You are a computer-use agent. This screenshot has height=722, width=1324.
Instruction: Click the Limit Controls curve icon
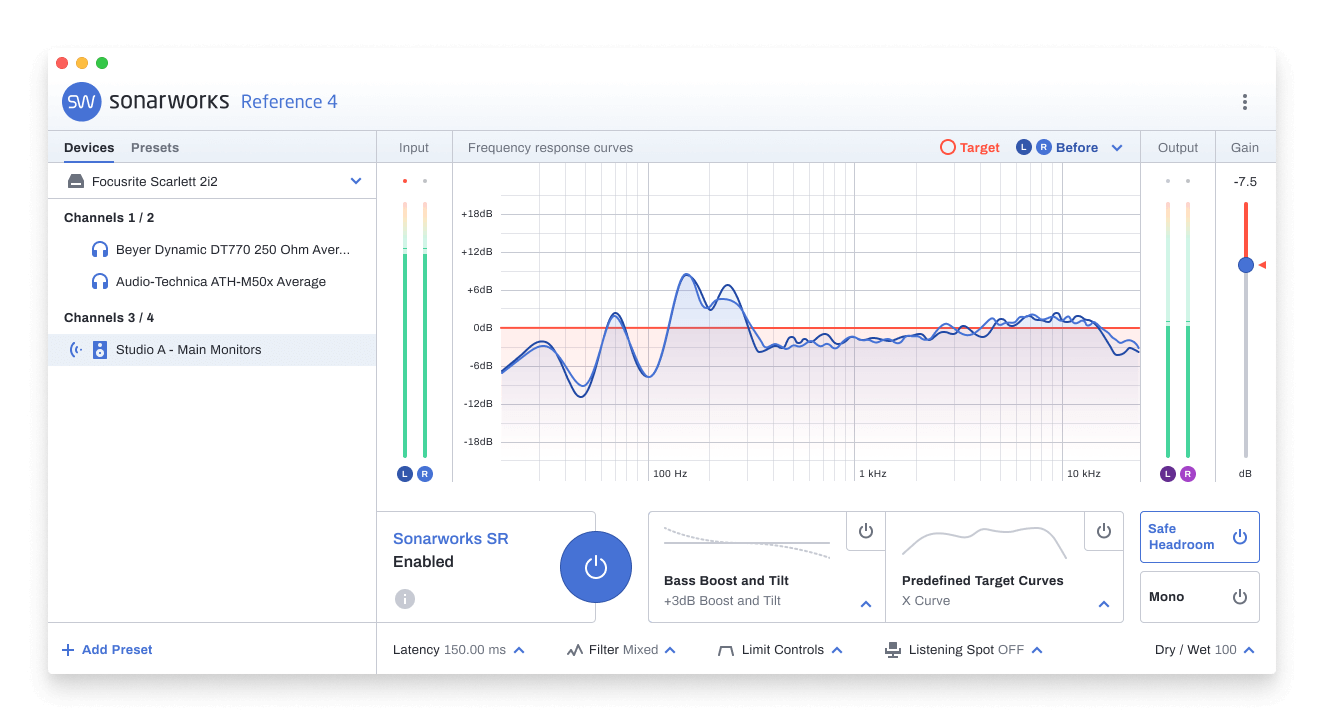(726, 650)
